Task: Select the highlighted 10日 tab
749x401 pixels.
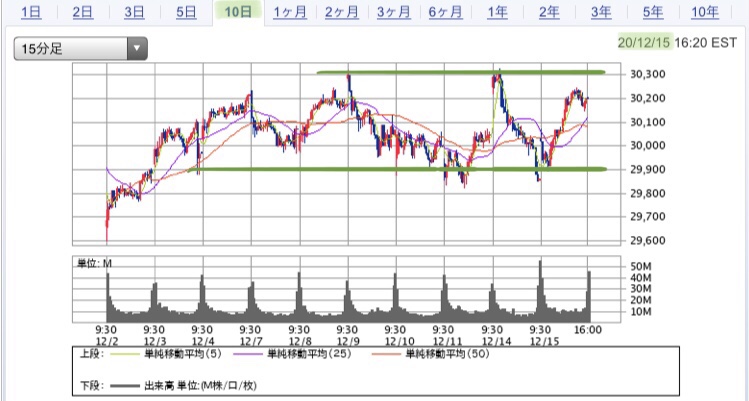Action: click(x=238, y=11)
